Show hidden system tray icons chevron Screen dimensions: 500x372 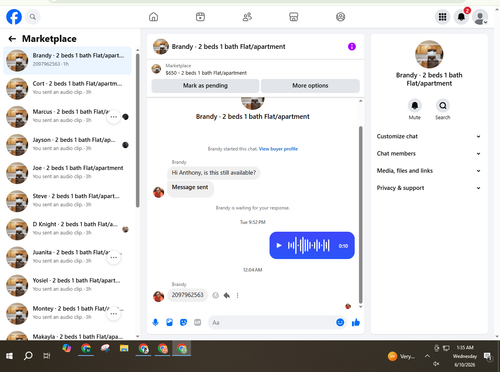(x=427, y=356)
